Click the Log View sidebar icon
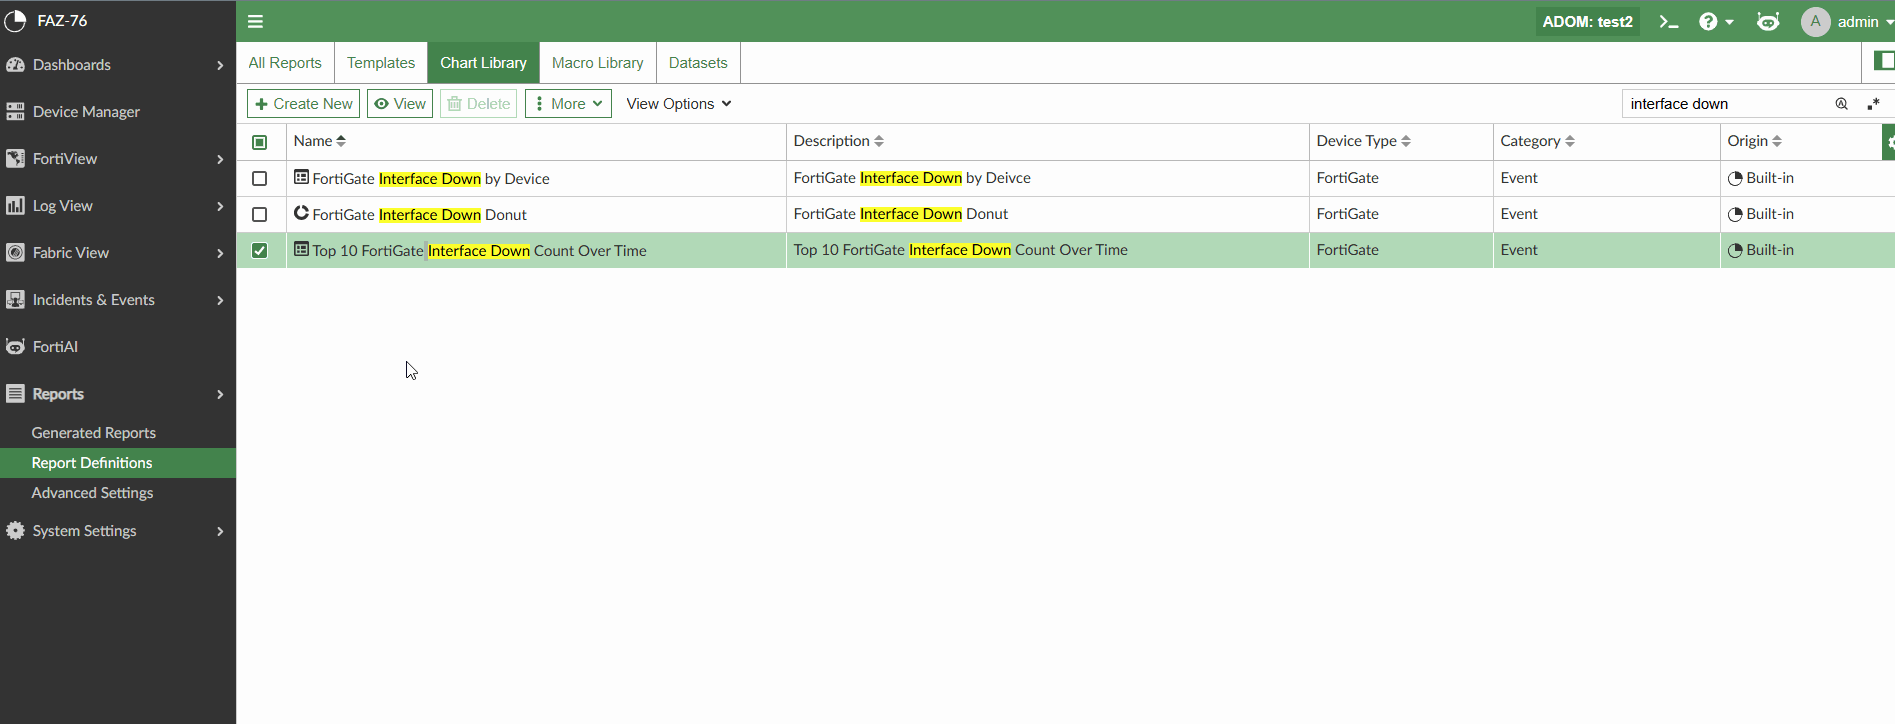Image resolution: width=1895 pixels, height=724 pixels. click(15, 206)
